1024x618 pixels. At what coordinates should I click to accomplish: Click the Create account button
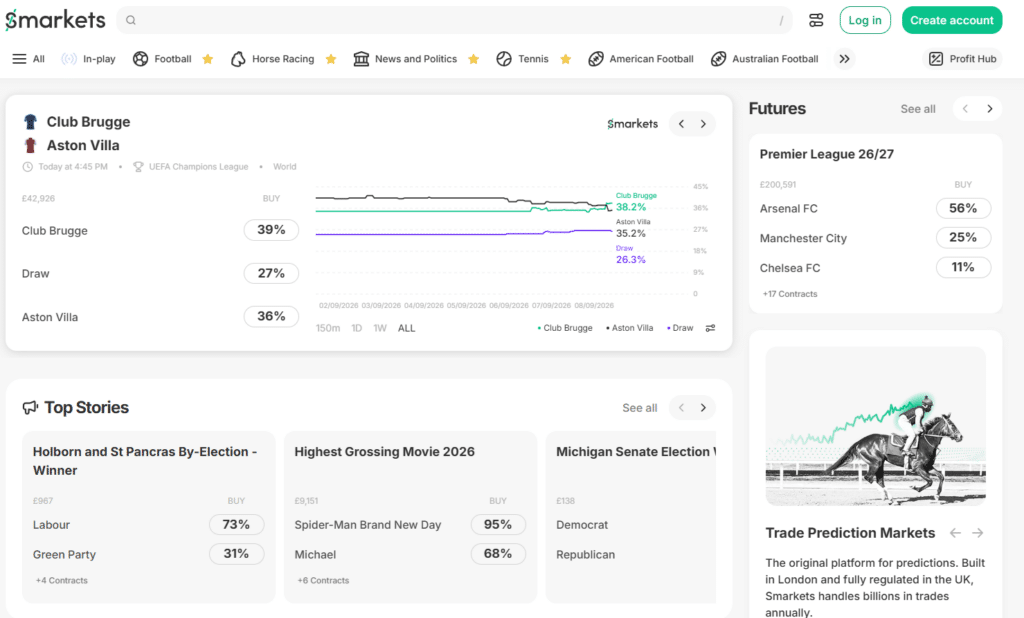click(952, 20)
